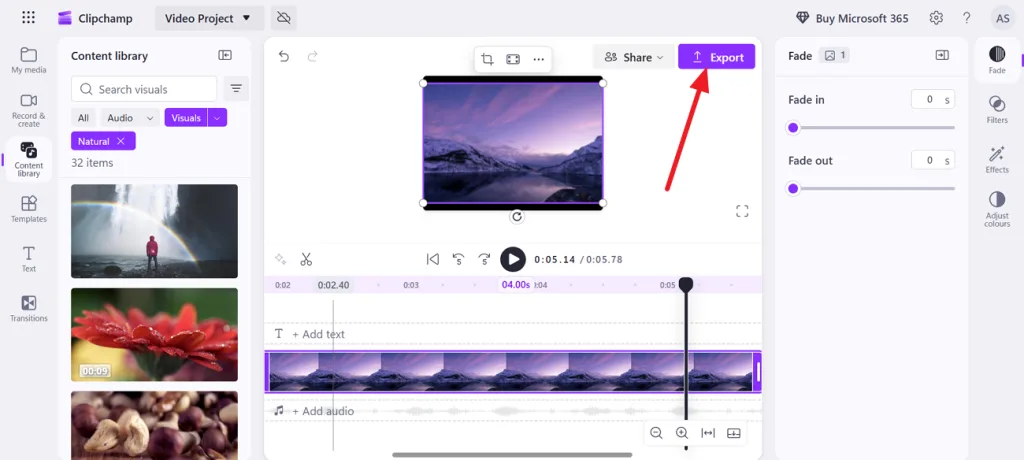Fit the timeline to the screen
The image size is (1024, 460).
pos(708,433)
